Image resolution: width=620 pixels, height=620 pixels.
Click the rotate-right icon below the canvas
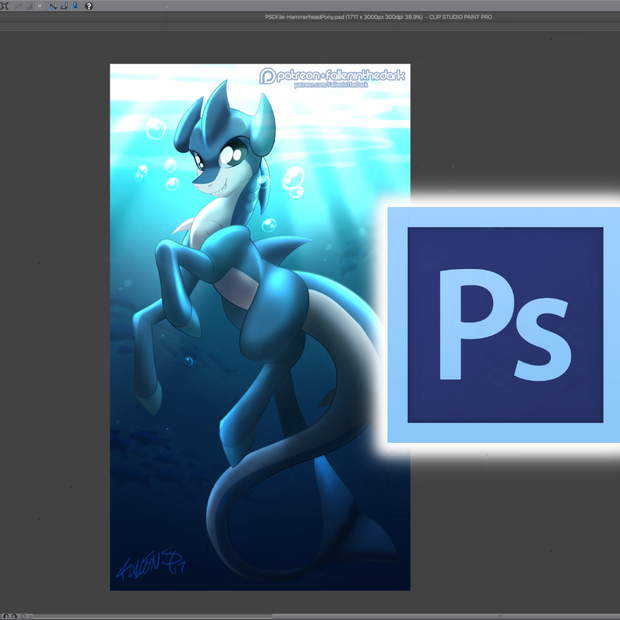click(14, 616)
